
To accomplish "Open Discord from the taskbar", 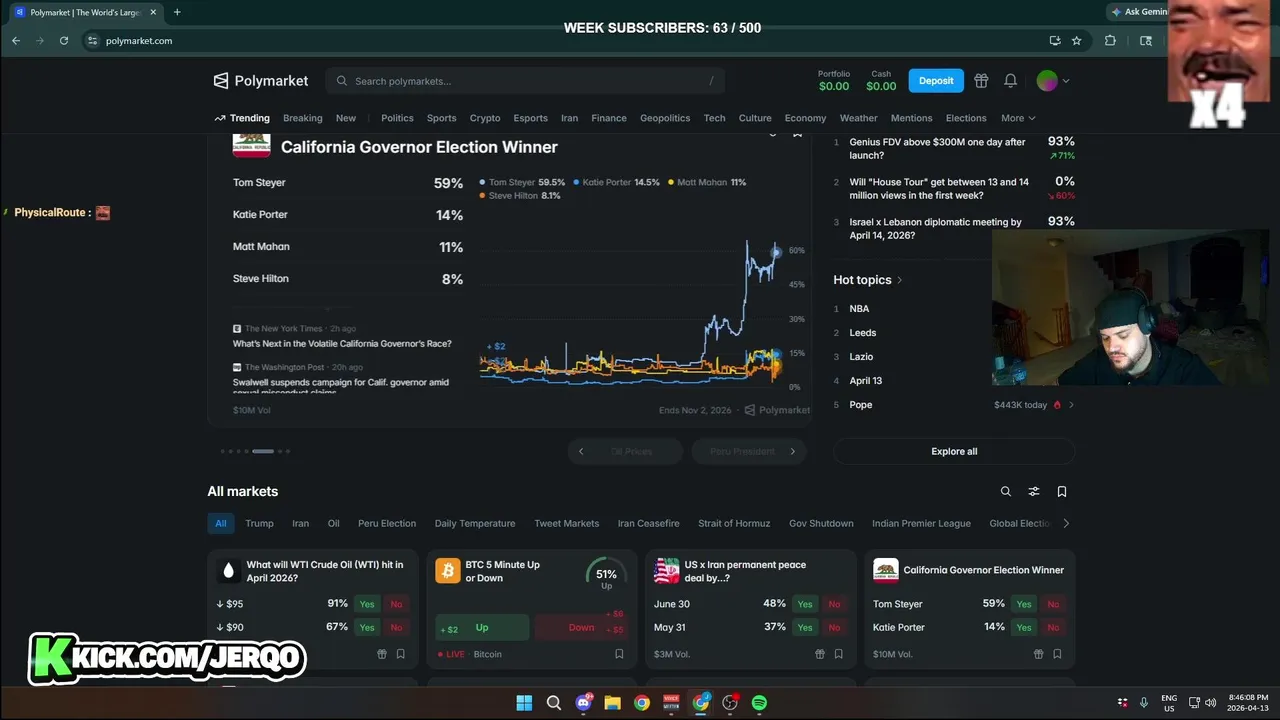I will tap(583, 703).
